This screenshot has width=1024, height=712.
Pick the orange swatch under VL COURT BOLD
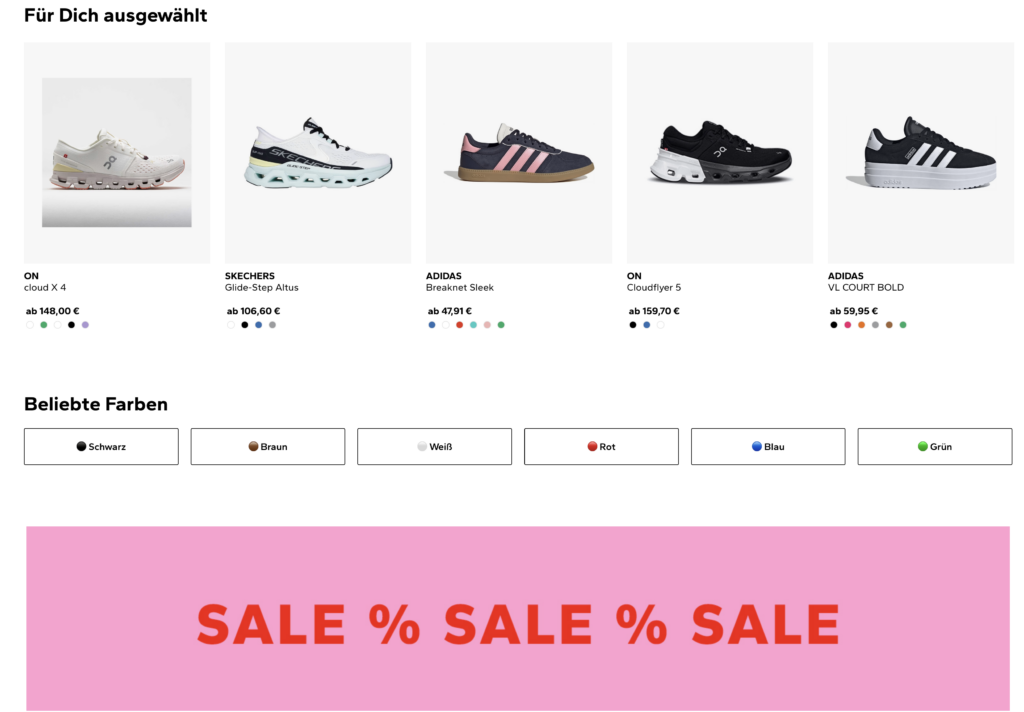861,325
